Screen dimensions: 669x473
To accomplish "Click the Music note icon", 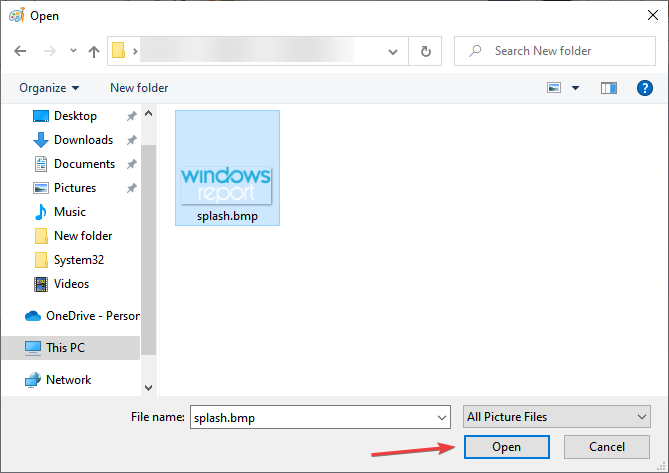I will tap(41, 212).
